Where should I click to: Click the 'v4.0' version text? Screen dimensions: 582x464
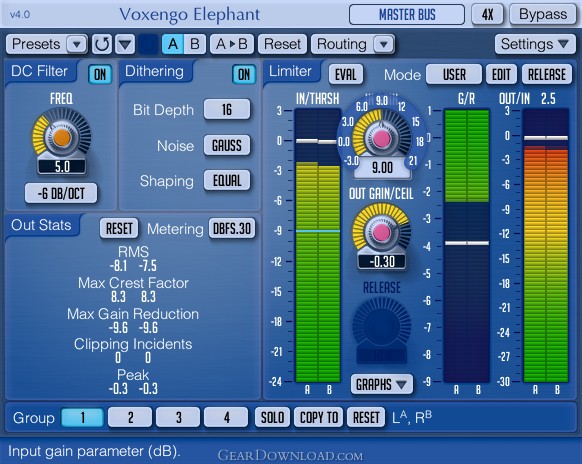(20, 15)
